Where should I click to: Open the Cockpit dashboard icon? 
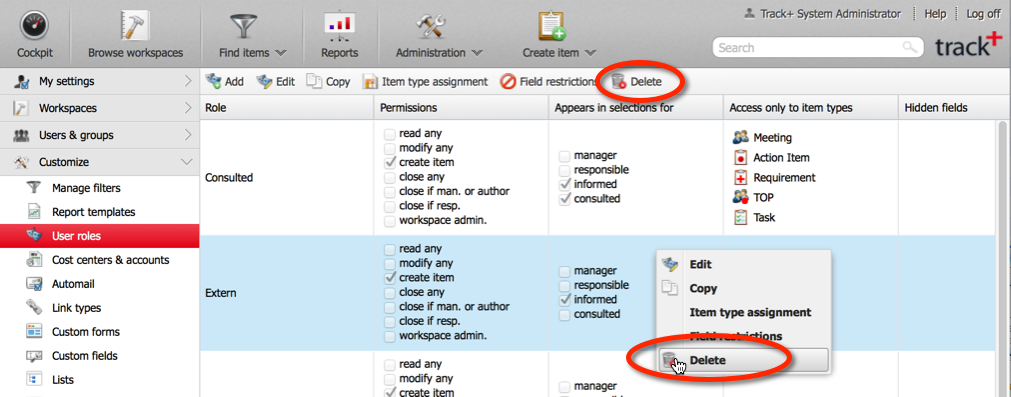(34, 26)
